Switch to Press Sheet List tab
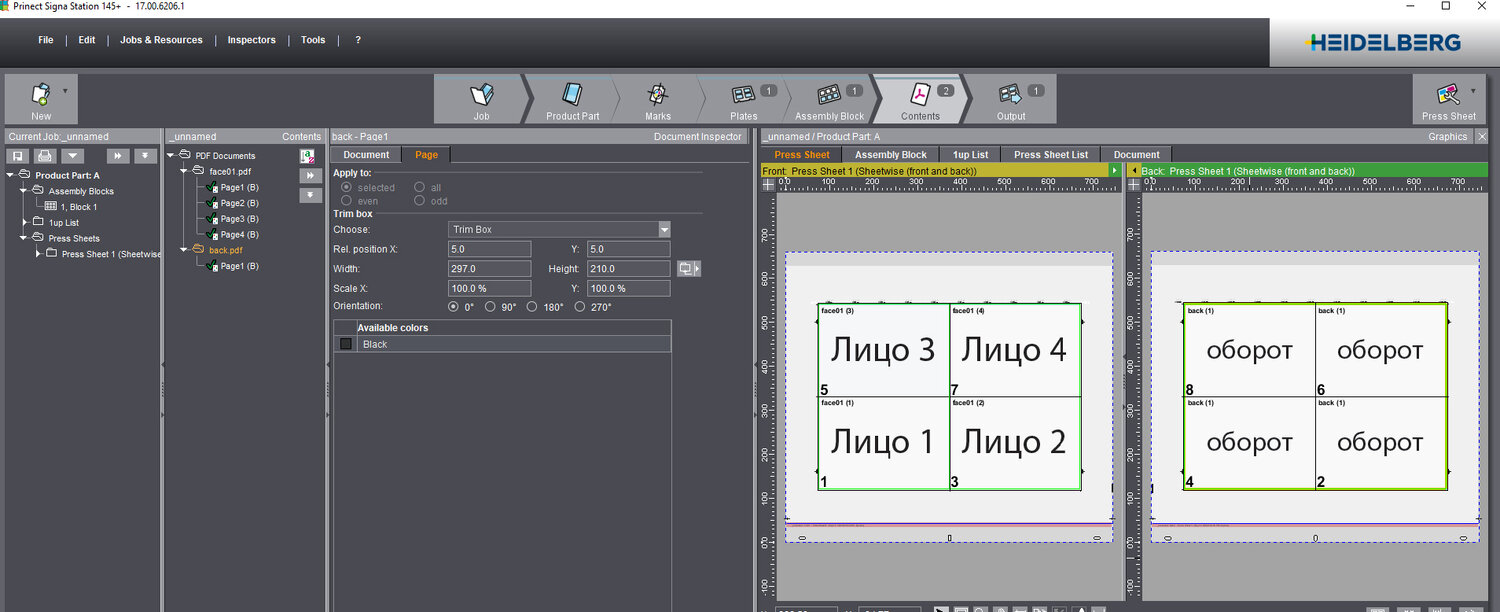 pos(1051,155)
